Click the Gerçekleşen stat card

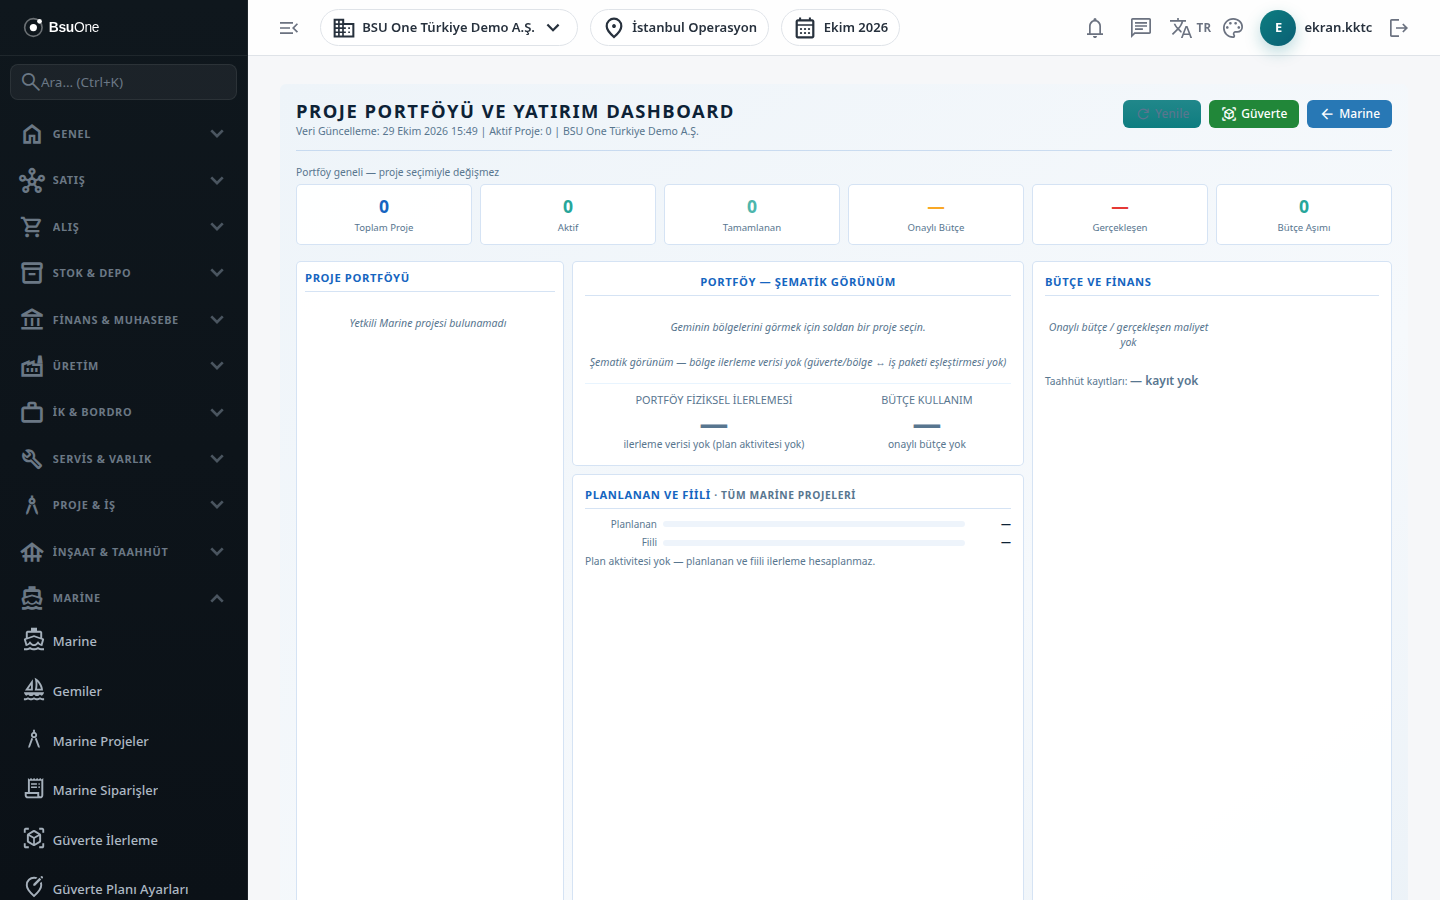coord(1120,214)
